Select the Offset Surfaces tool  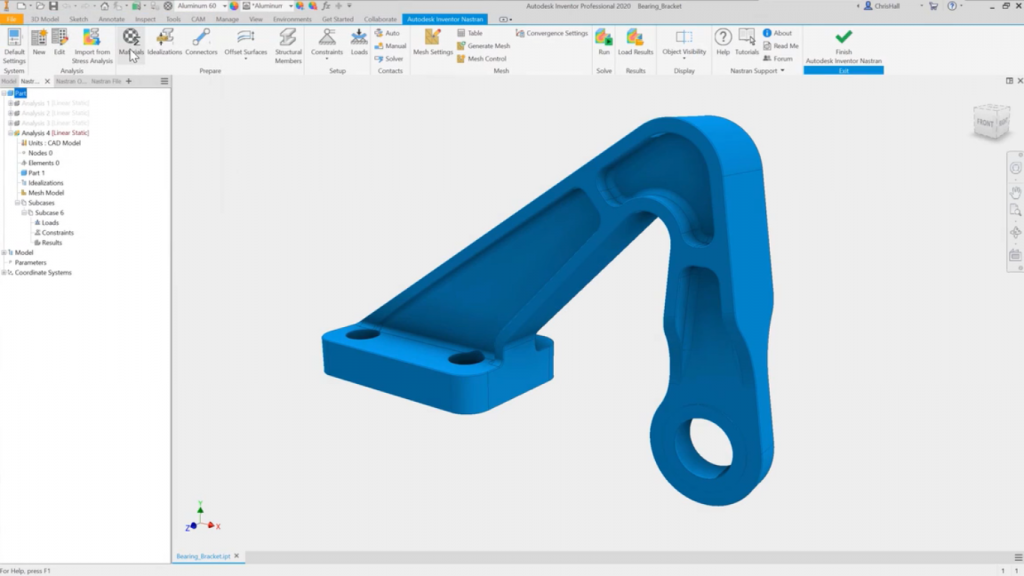point(245,43)
